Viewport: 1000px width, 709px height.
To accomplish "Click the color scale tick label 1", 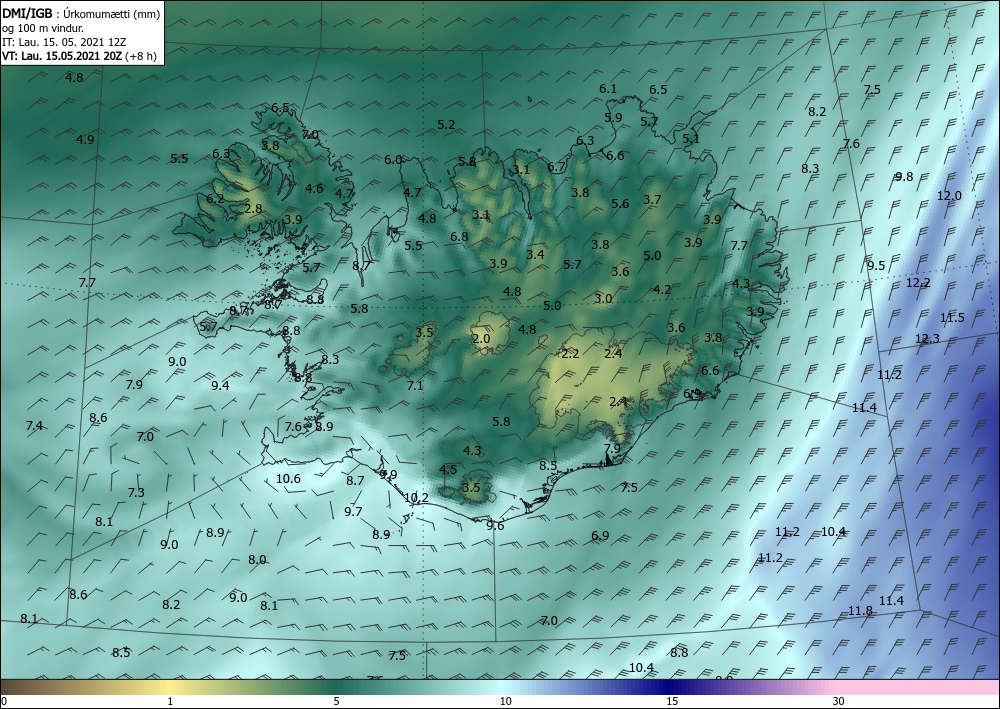I will click(170, 701).
